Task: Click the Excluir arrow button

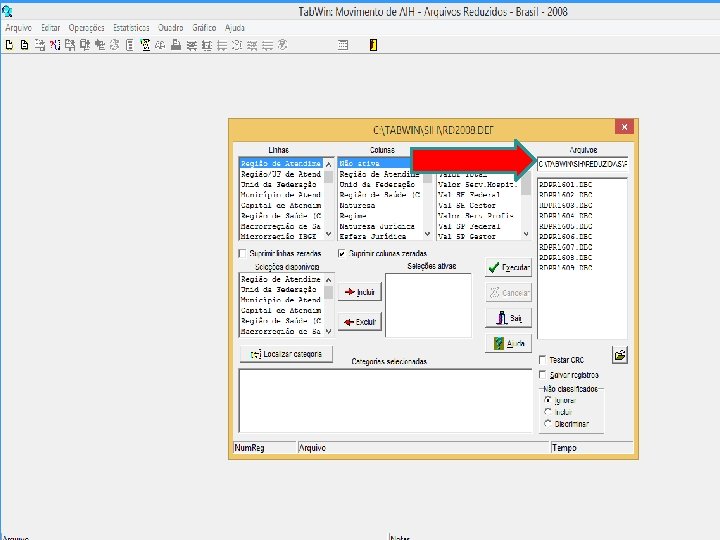Action: tap(360, 322)
